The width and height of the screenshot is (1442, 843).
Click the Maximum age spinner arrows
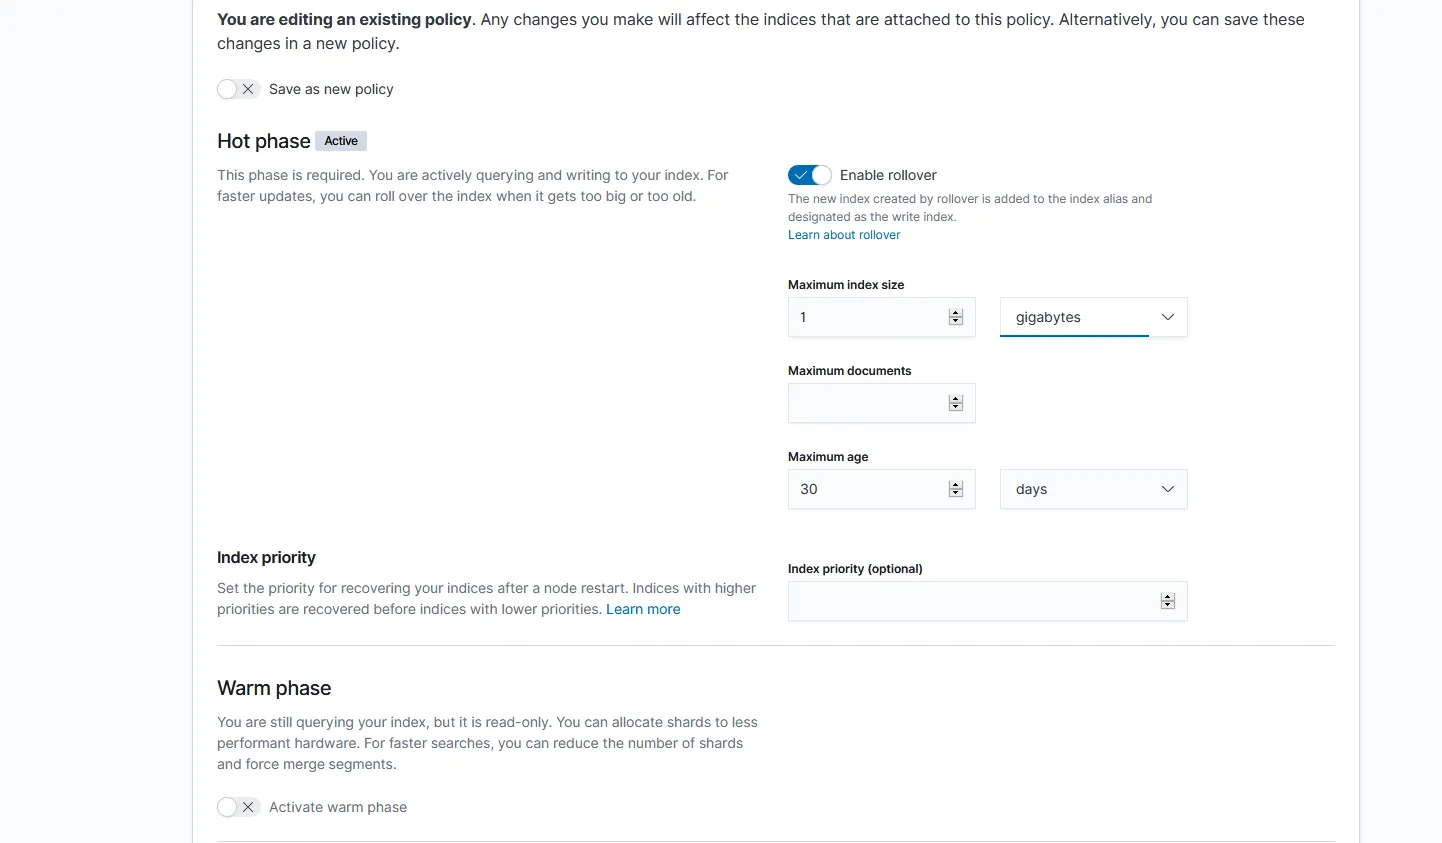[x=956, y=489]
